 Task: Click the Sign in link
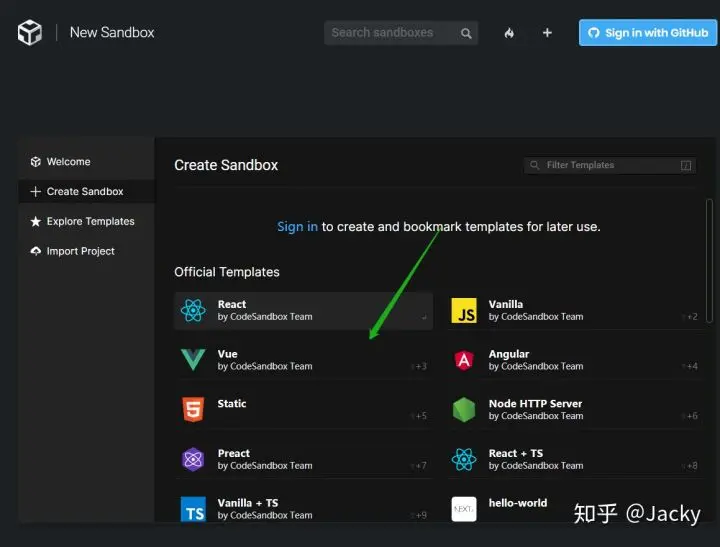[297, 227]
